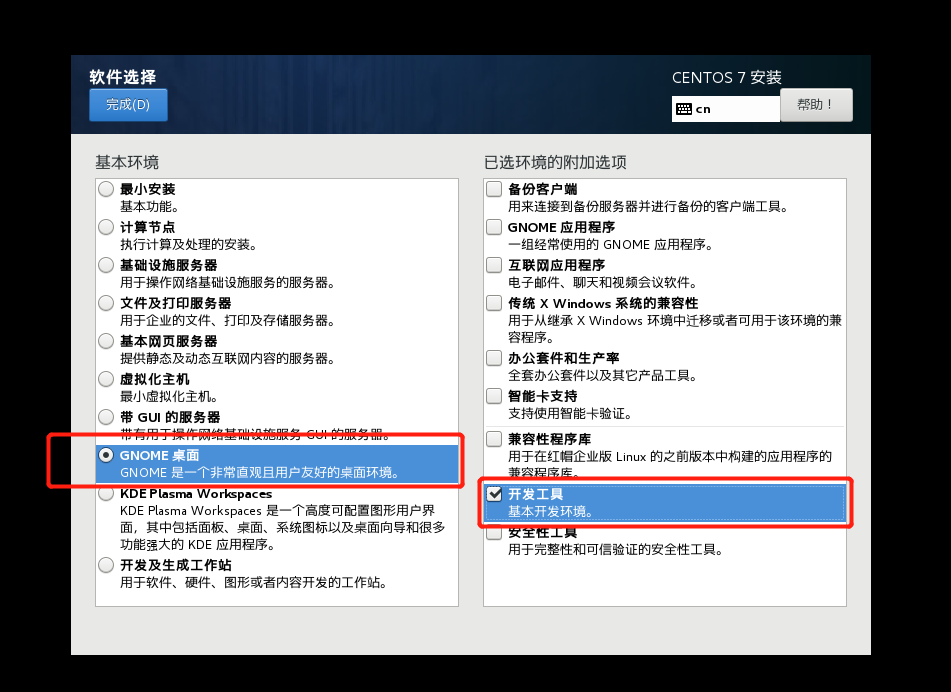The image size is (951, 692).
Task: Select the 计算节点 radio button
Action: 106,227
